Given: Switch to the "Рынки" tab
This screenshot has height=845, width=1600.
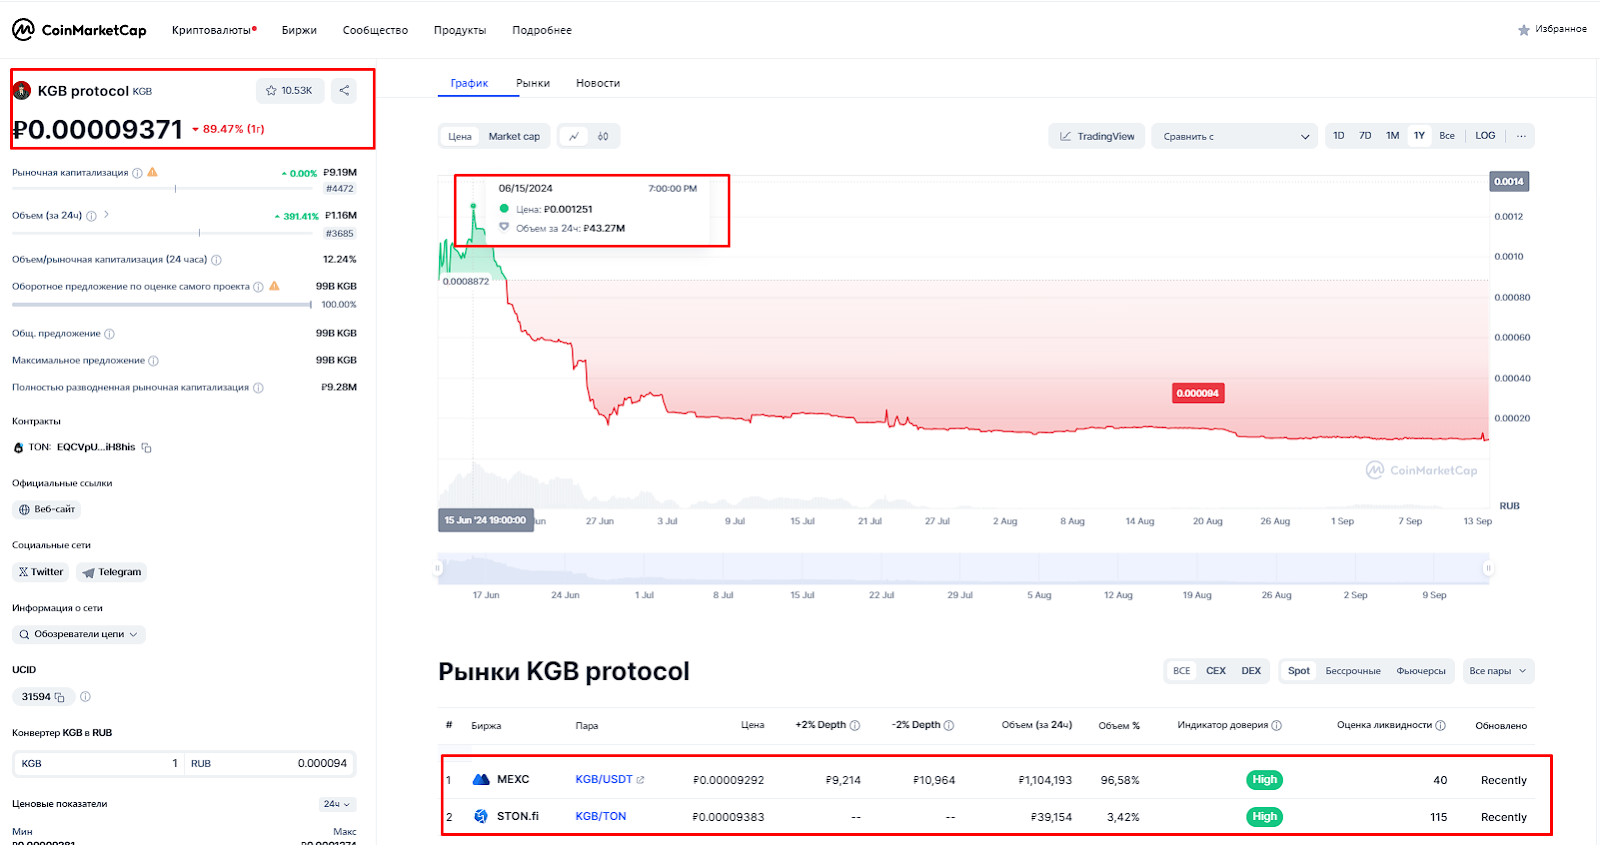Looking at the screenshot, I should click(533, 83).
